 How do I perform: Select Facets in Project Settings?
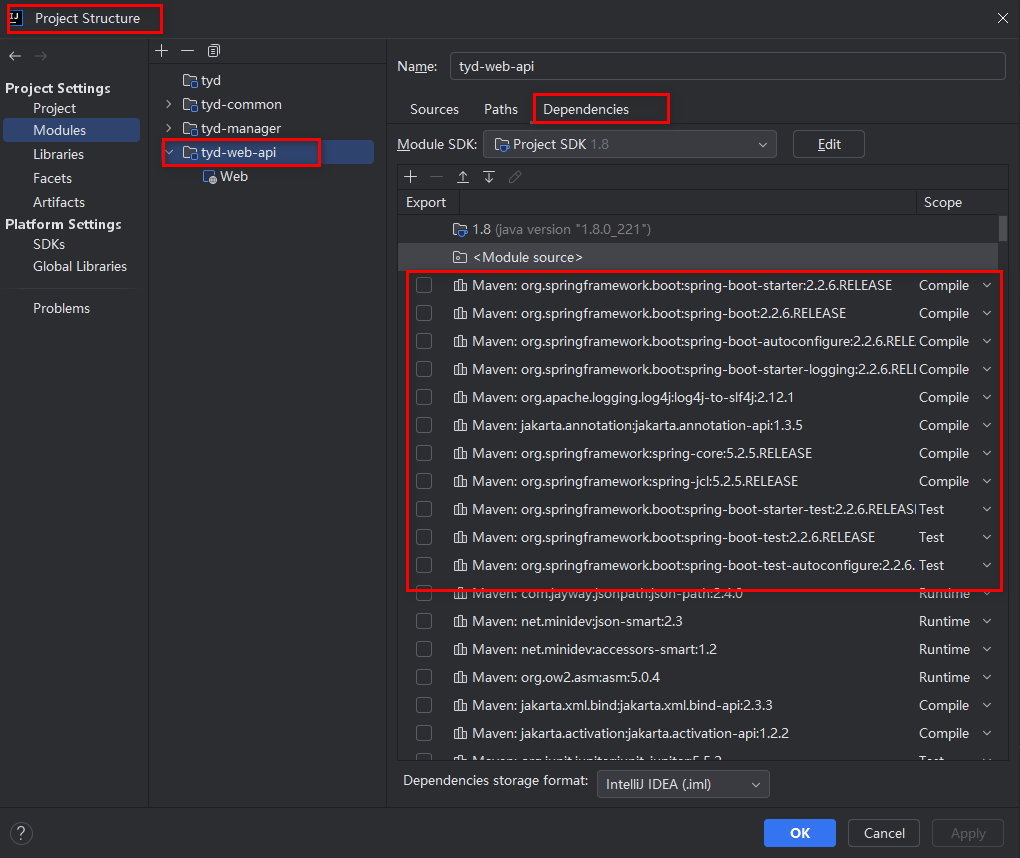pyautogui.click(x=53, y=178)
